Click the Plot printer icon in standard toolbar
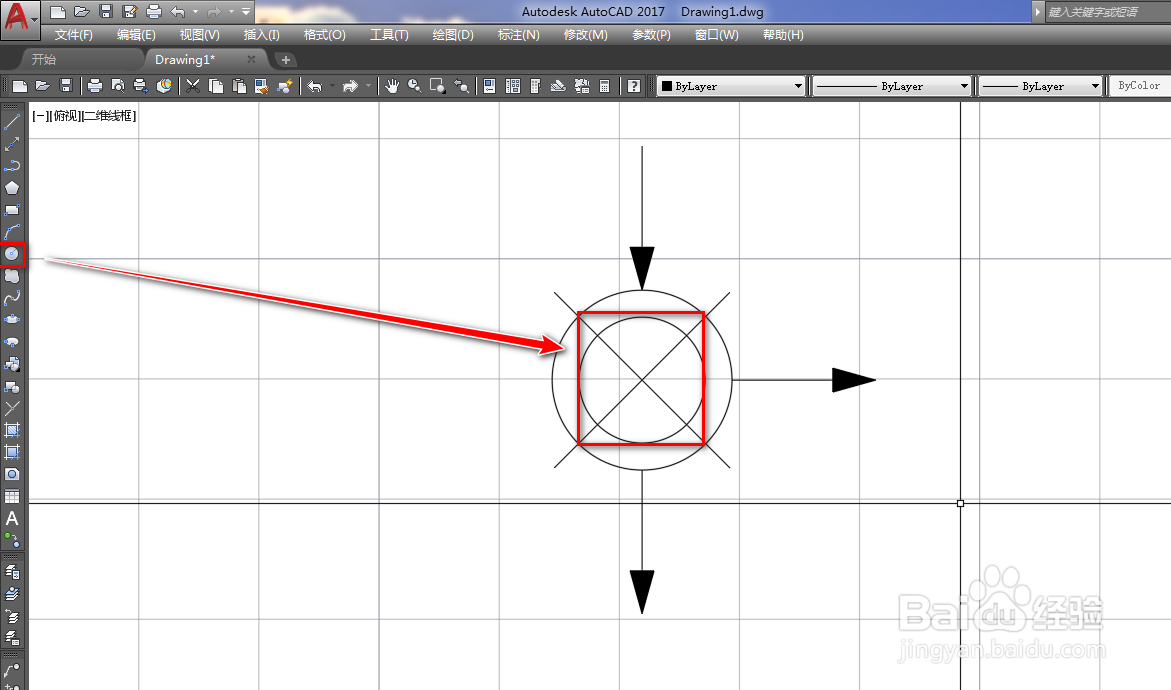Screen dimensions: 1171x690 coord(95,86)
